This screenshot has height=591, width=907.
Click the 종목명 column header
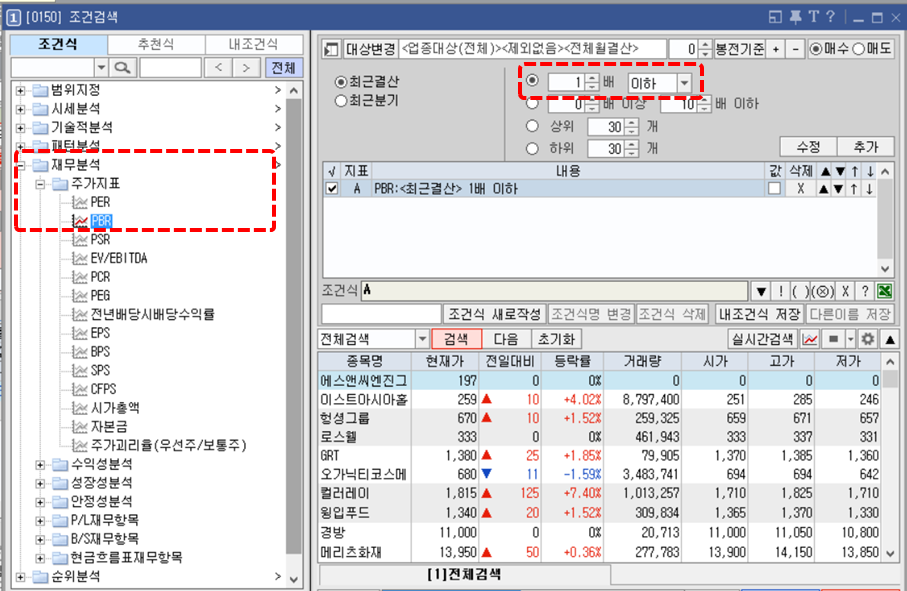click(x=364, y=361)
